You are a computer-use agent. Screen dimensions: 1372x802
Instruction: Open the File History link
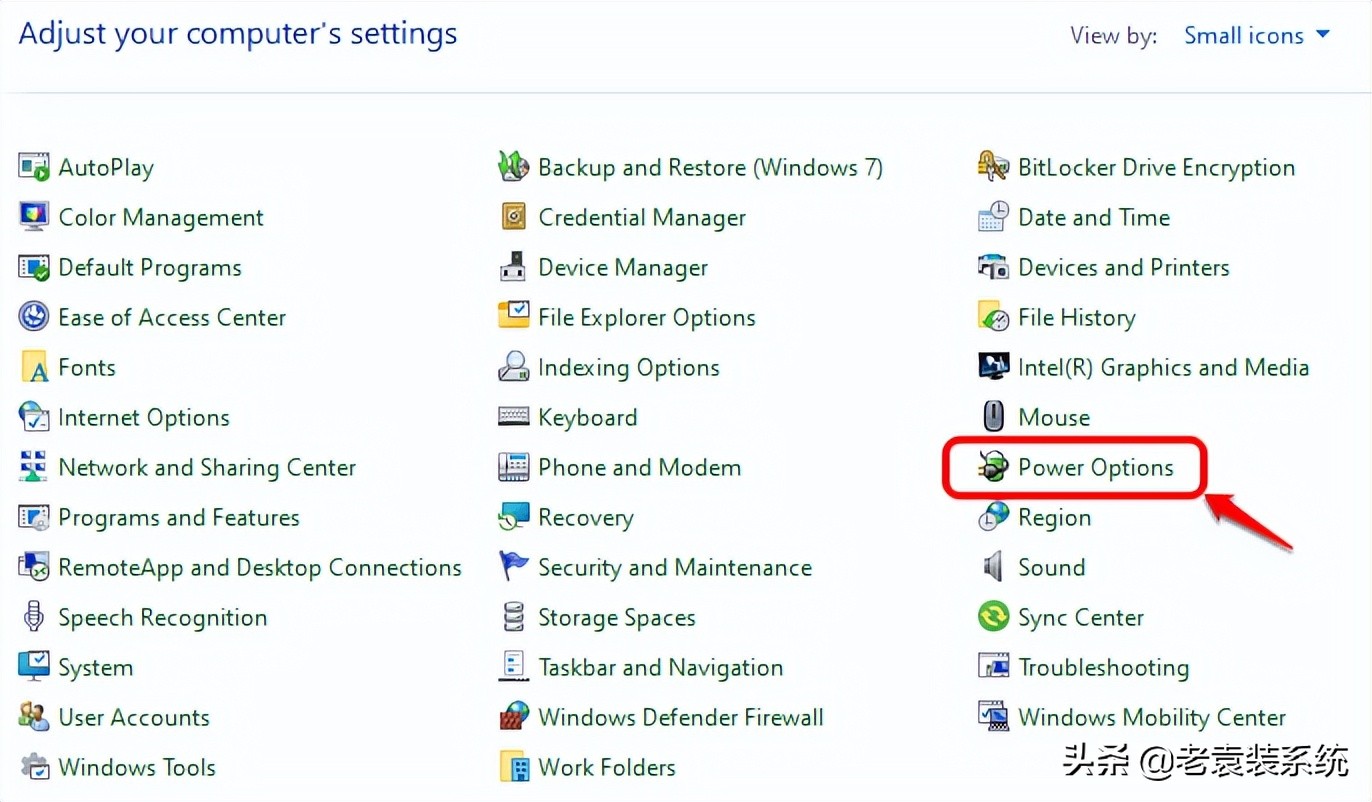[1076, 318]
